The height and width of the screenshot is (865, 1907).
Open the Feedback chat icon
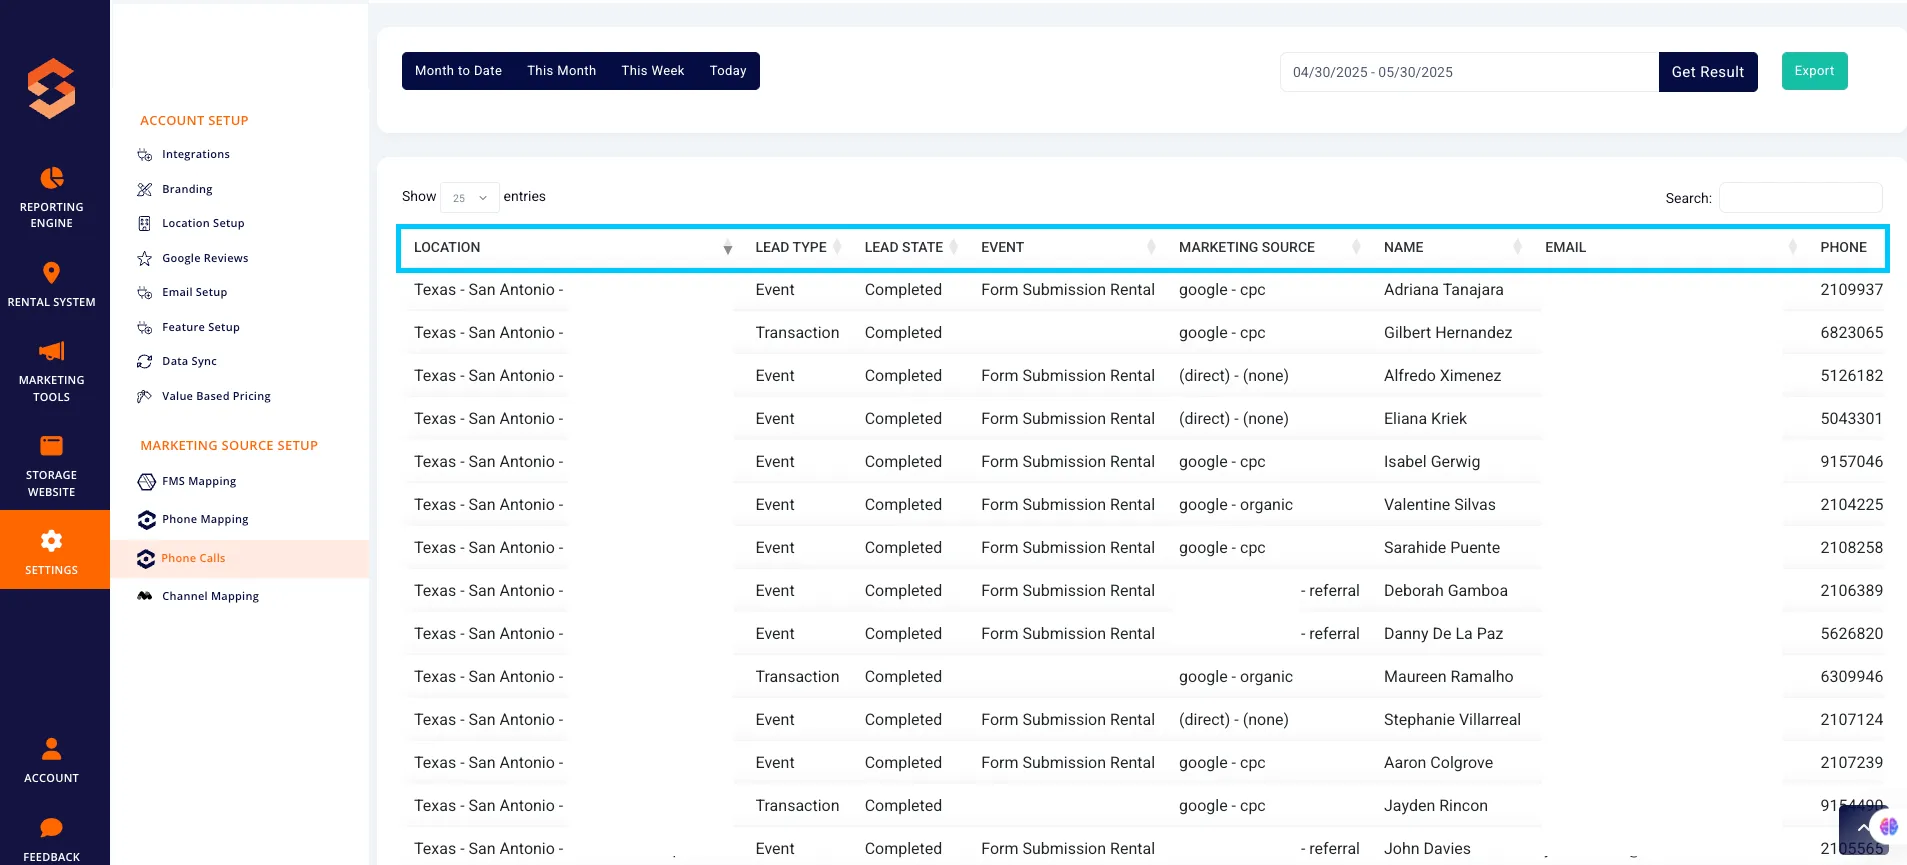[52, 827]
